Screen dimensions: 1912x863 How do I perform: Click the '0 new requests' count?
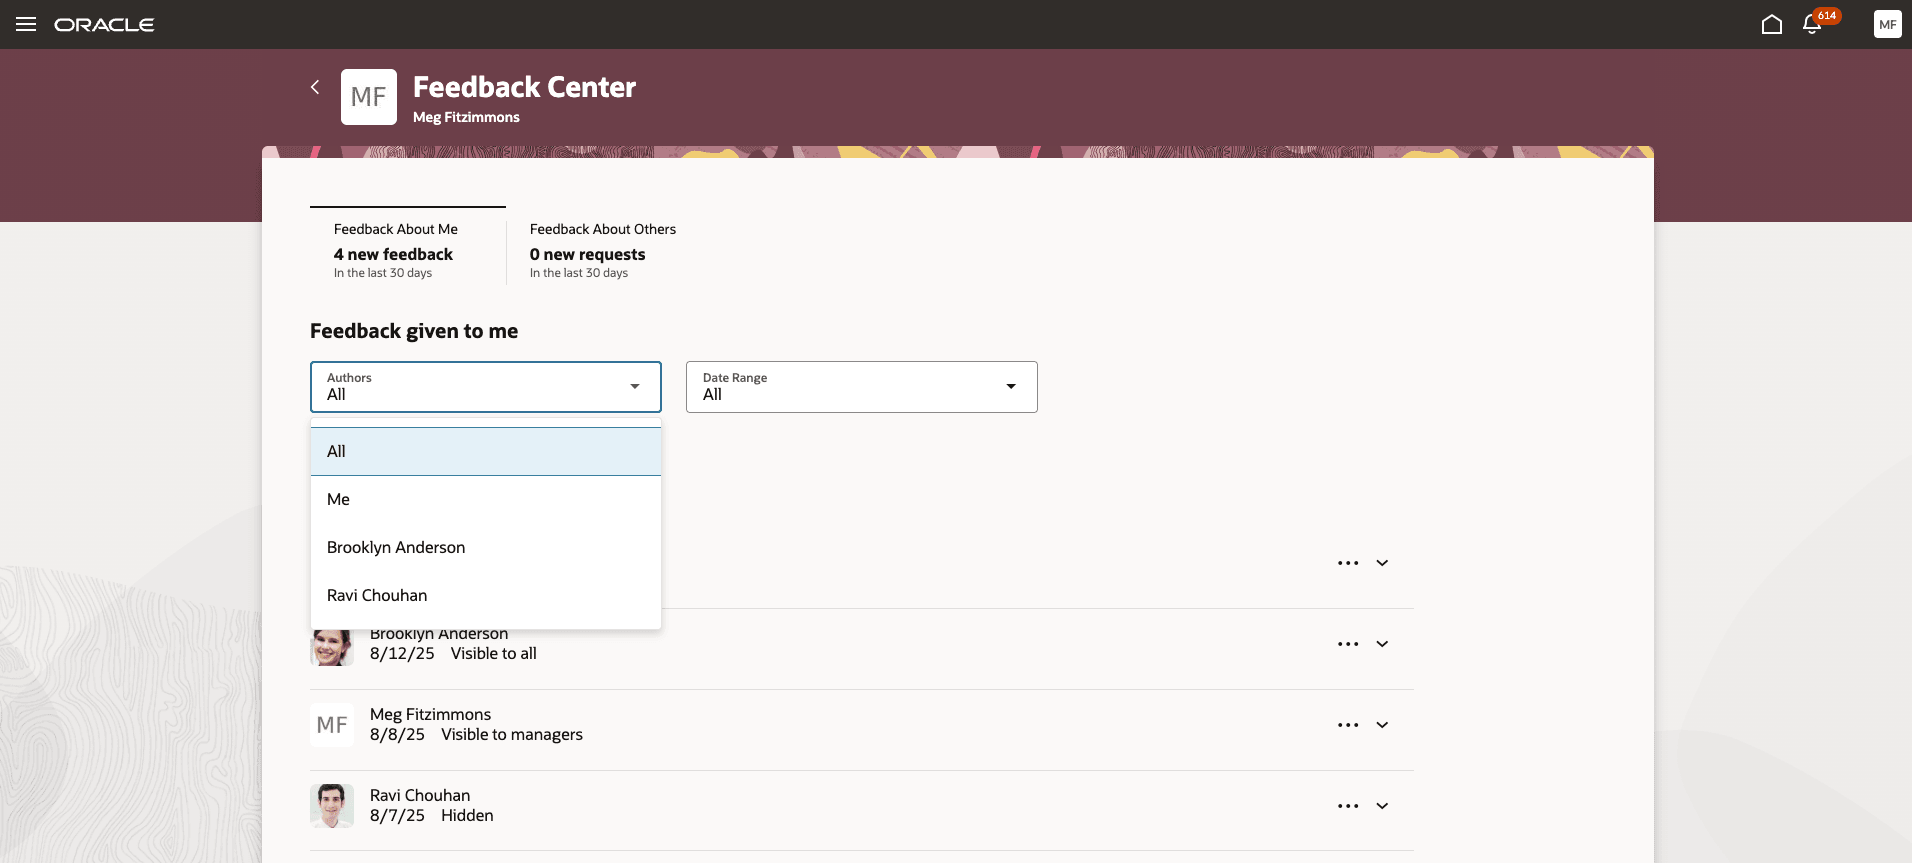(588, 254)
